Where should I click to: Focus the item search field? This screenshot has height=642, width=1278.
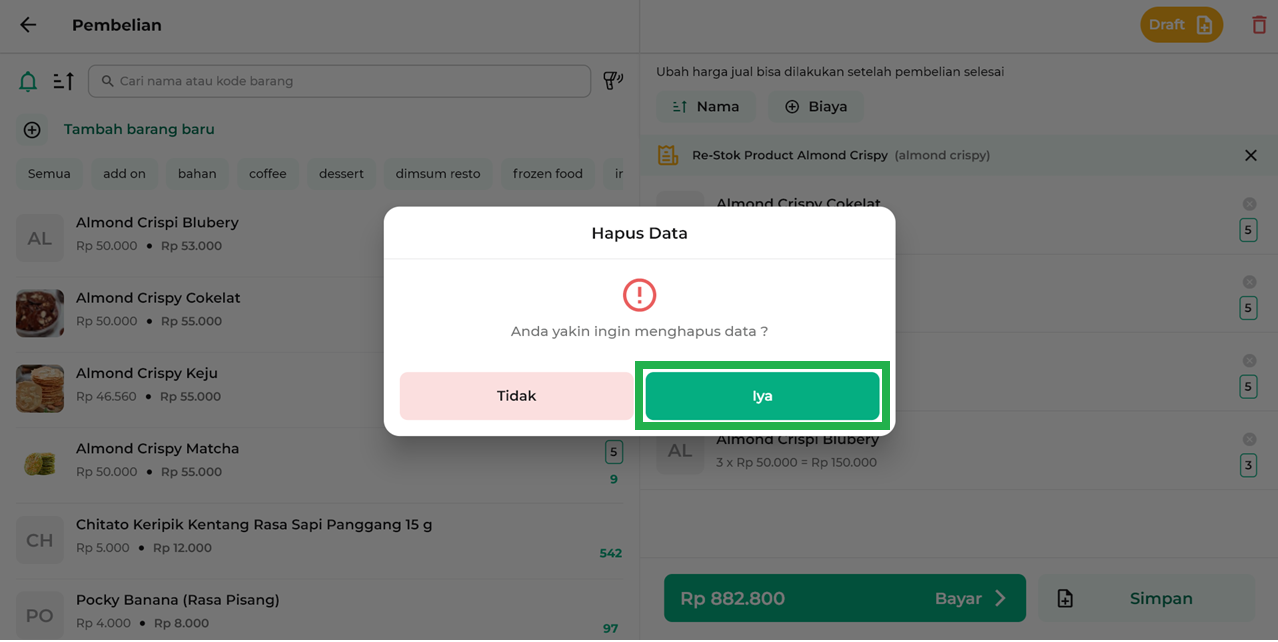click(340, 81)
